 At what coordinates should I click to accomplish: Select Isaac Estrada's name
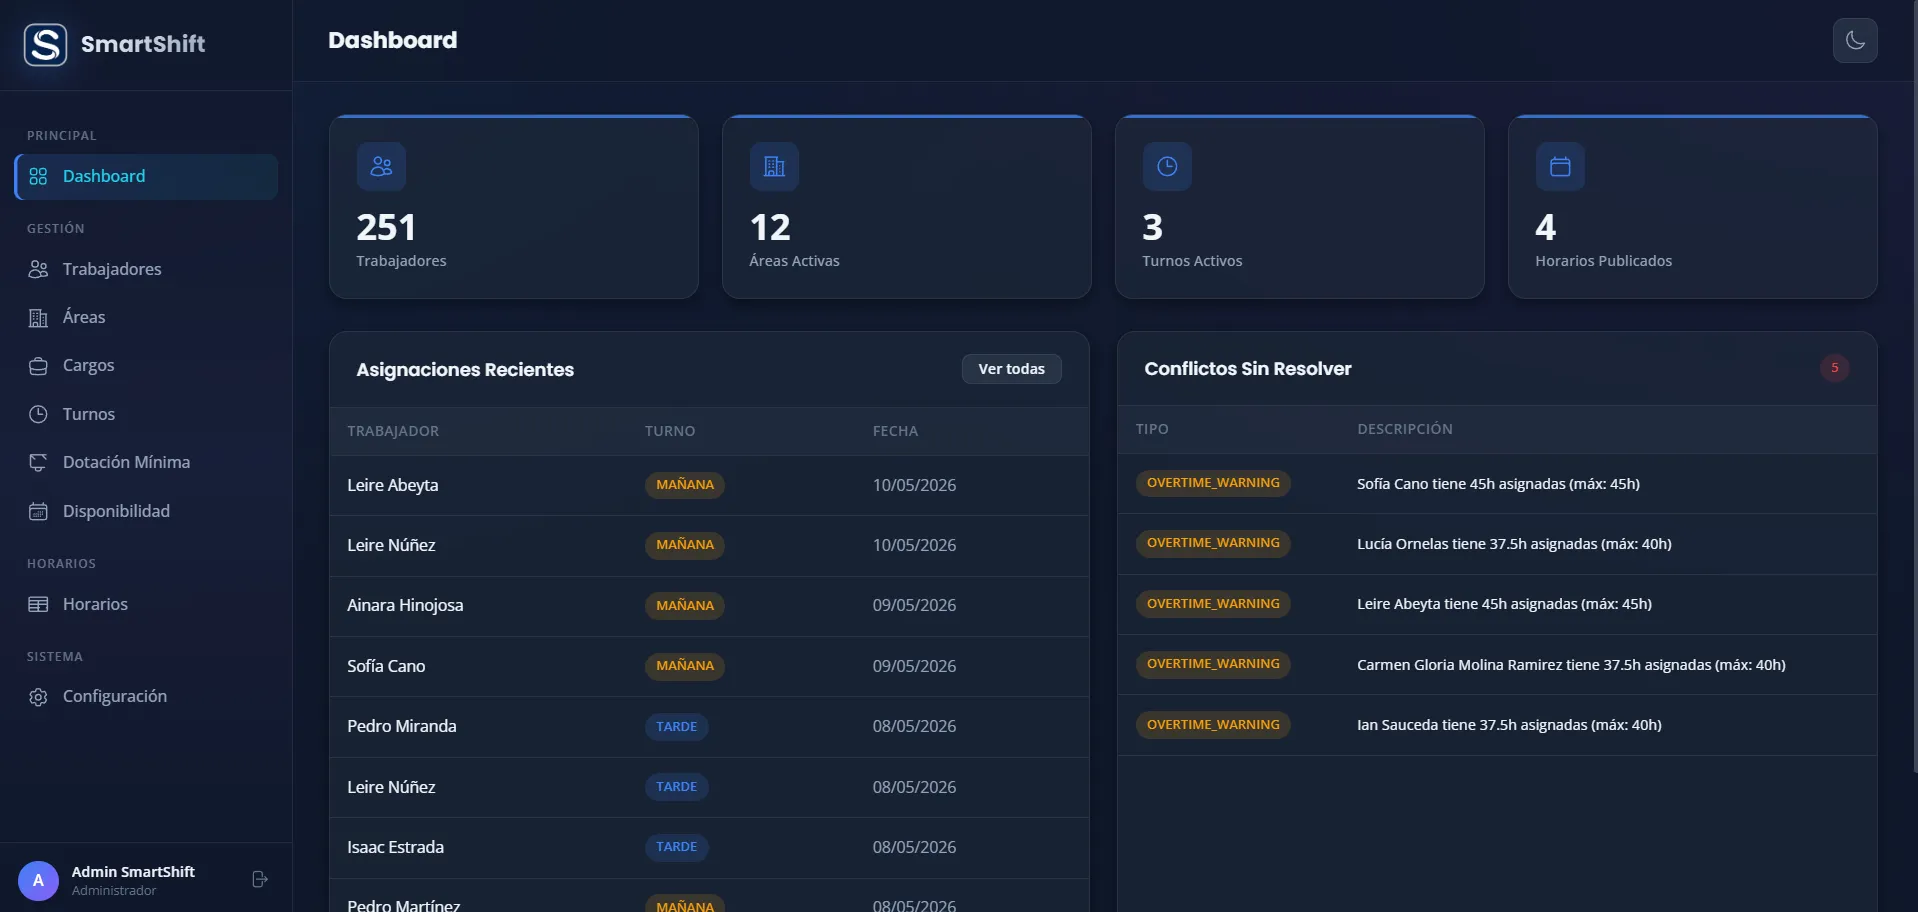pyautogui.click(x=396, y=847)
